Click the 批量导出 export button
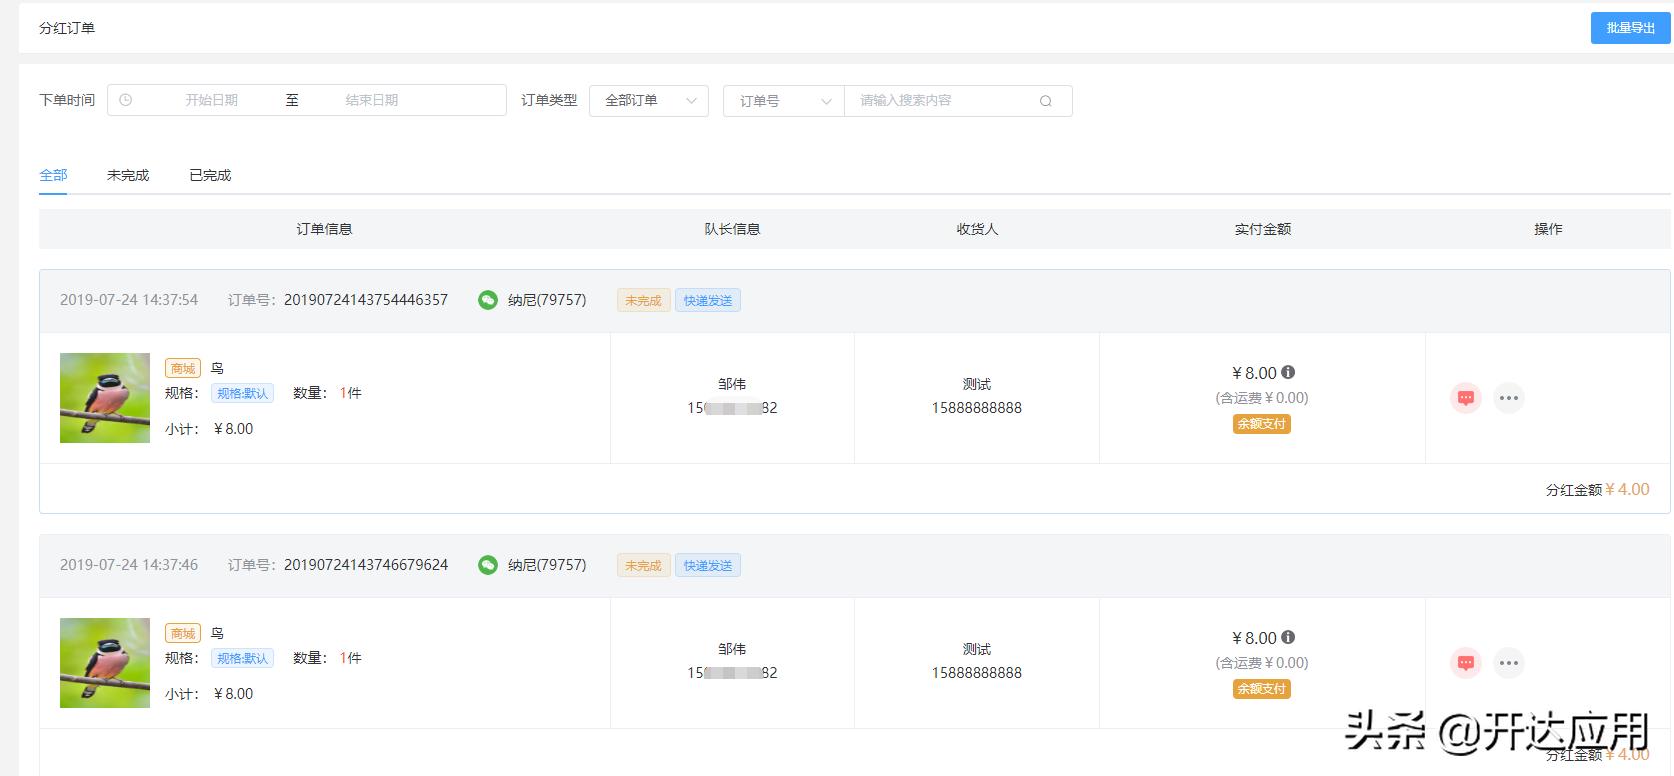This screenshot has height=776, width=1674. pos(1630,28)
